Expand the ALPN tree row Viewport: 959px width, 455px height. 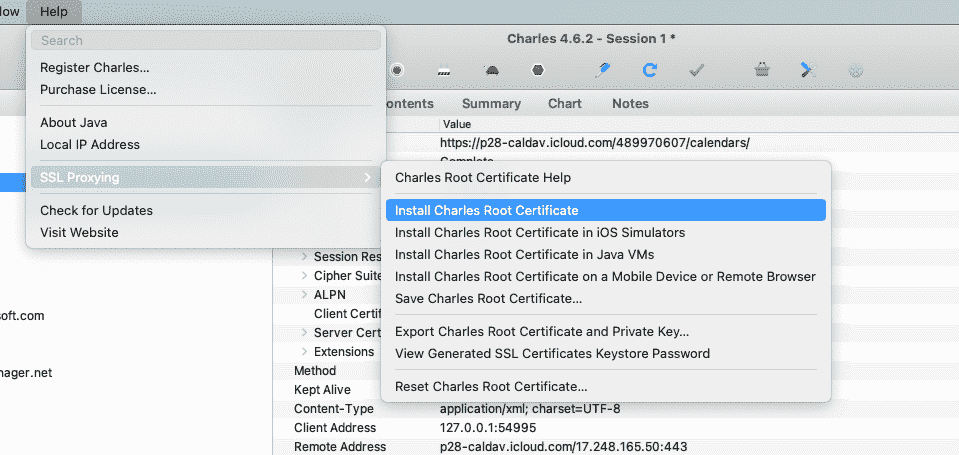pos(305,294)
